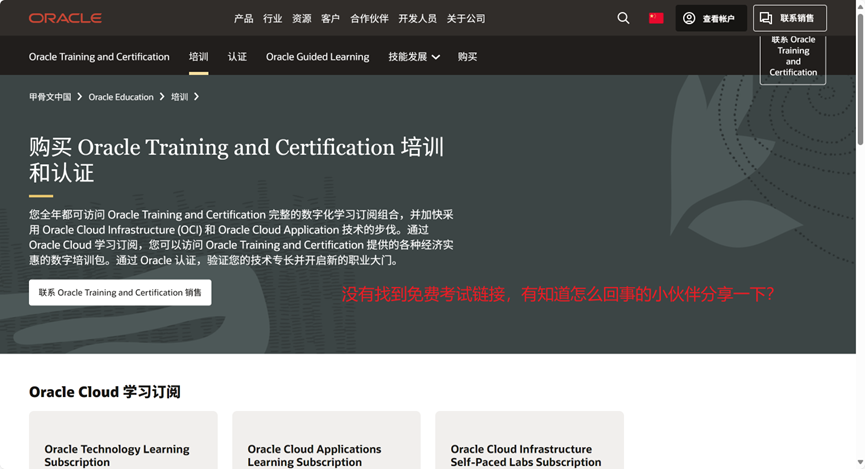This screenshot has height=469, width=865.
Task: Click chevron after 甲骨文中国 breadcrumb
Action: pyautogui.click(x=79, y=97)
